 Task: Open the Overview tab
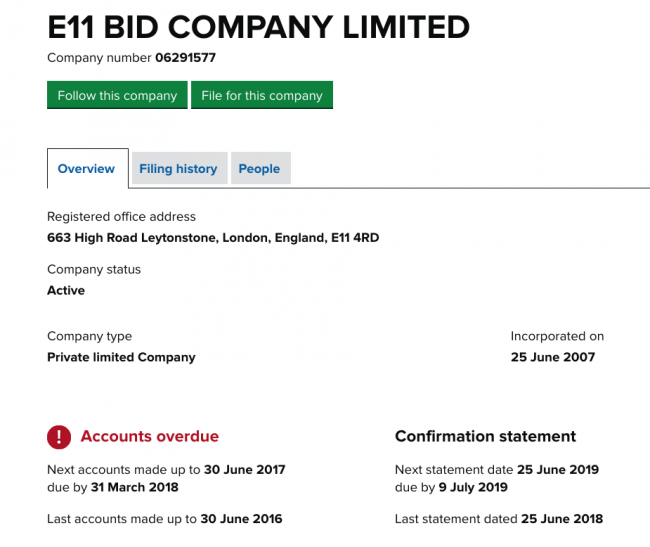pyautogui.click(x=88, y=169)
